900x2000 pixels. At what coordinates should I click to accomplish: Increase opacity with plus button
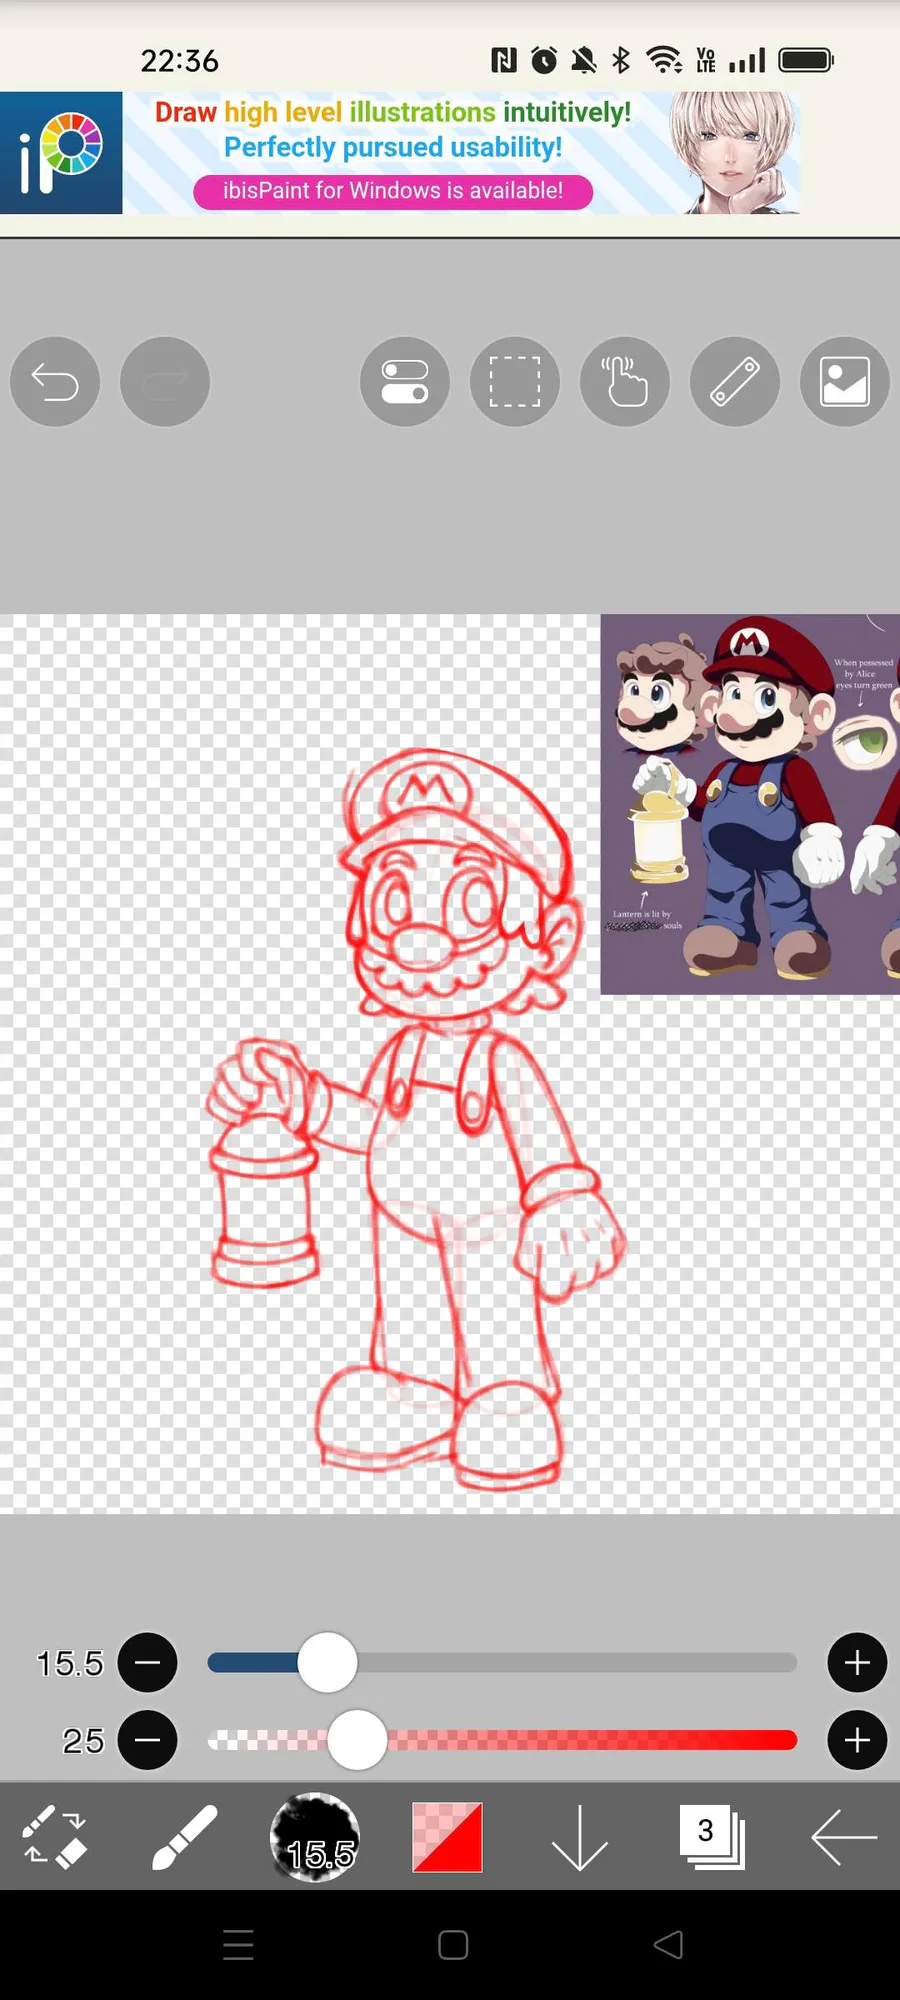857,1740
